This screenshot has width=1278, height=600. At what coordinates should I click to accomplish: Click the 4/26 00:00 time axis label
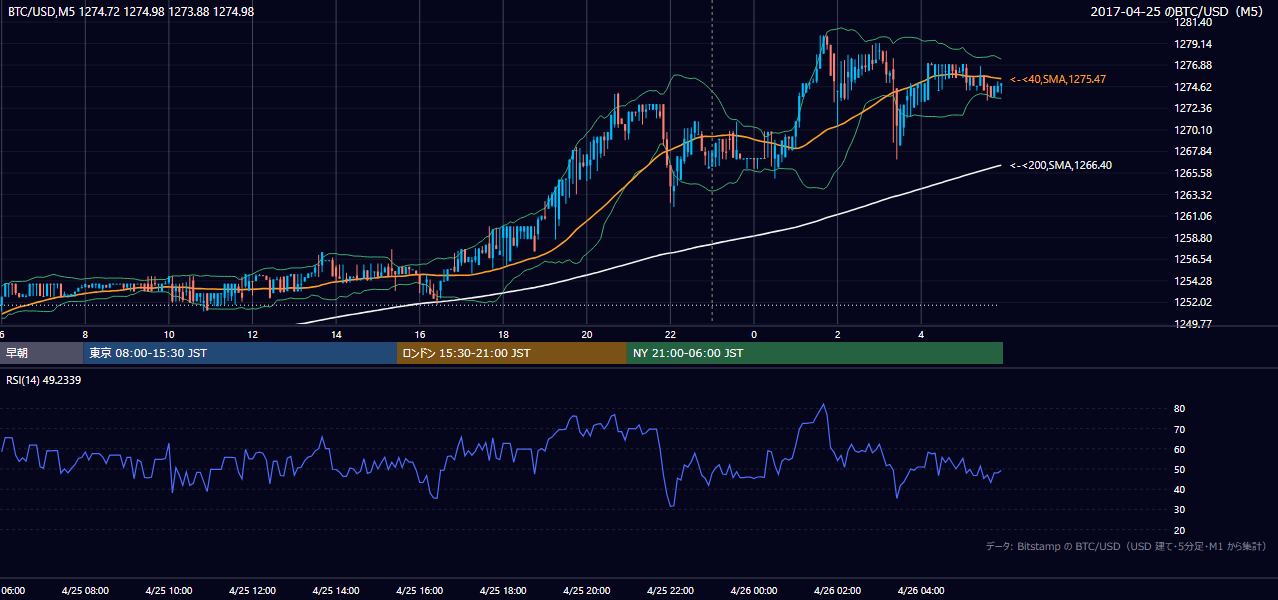[x=754, y=590]
